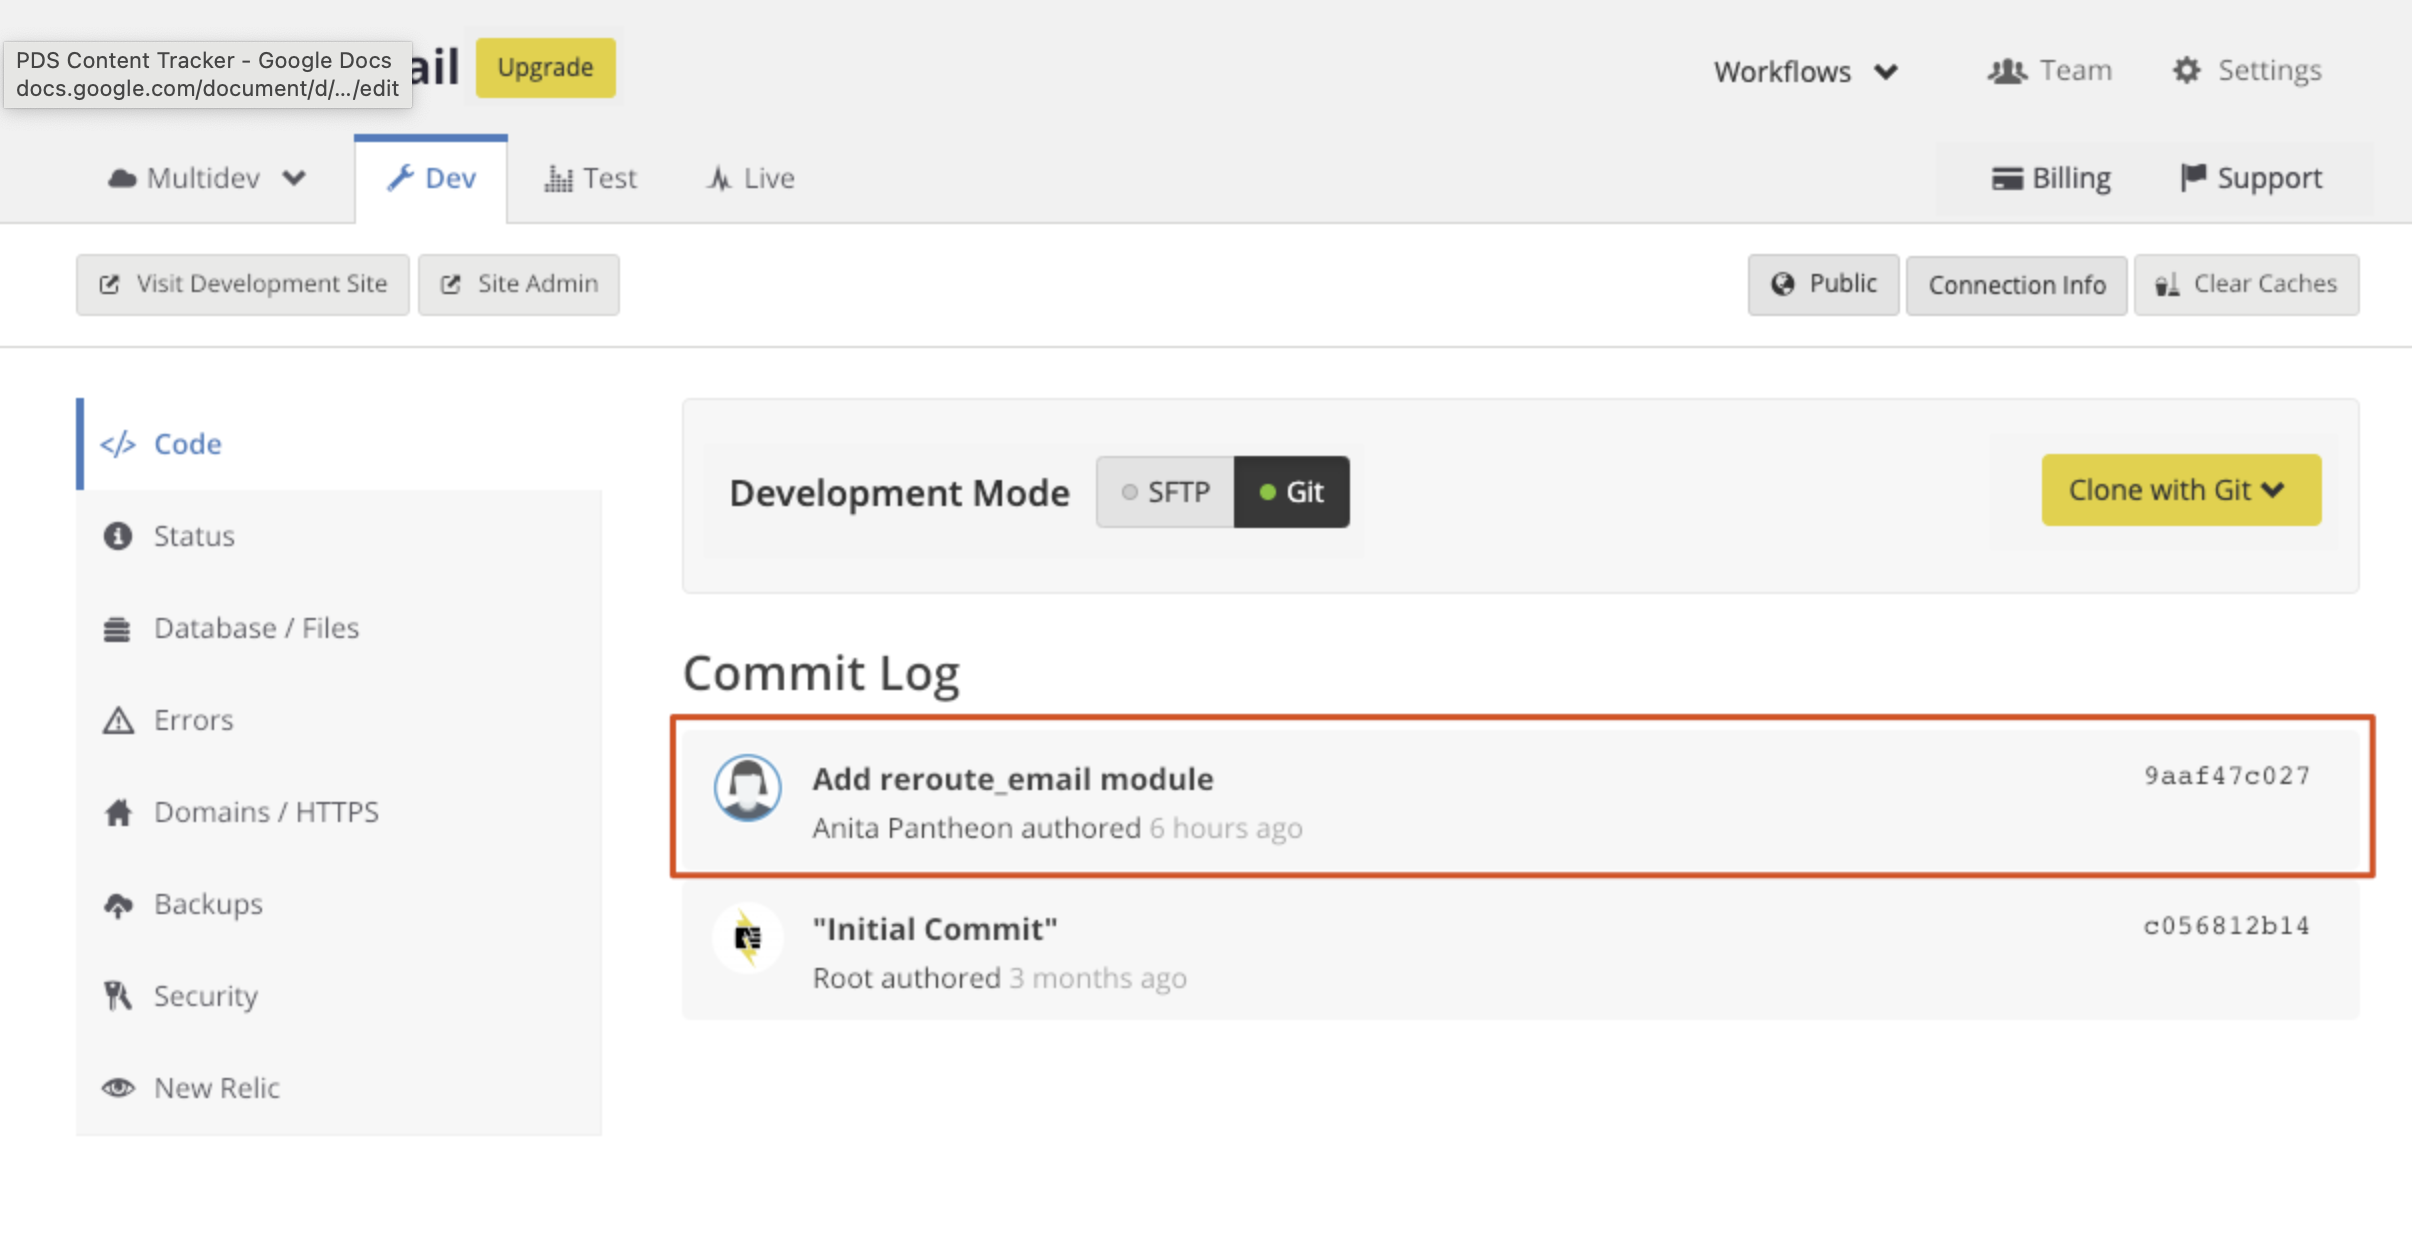2412x1242 pixels.
Task: Open Status via its info icon
Action: [117, 536]
